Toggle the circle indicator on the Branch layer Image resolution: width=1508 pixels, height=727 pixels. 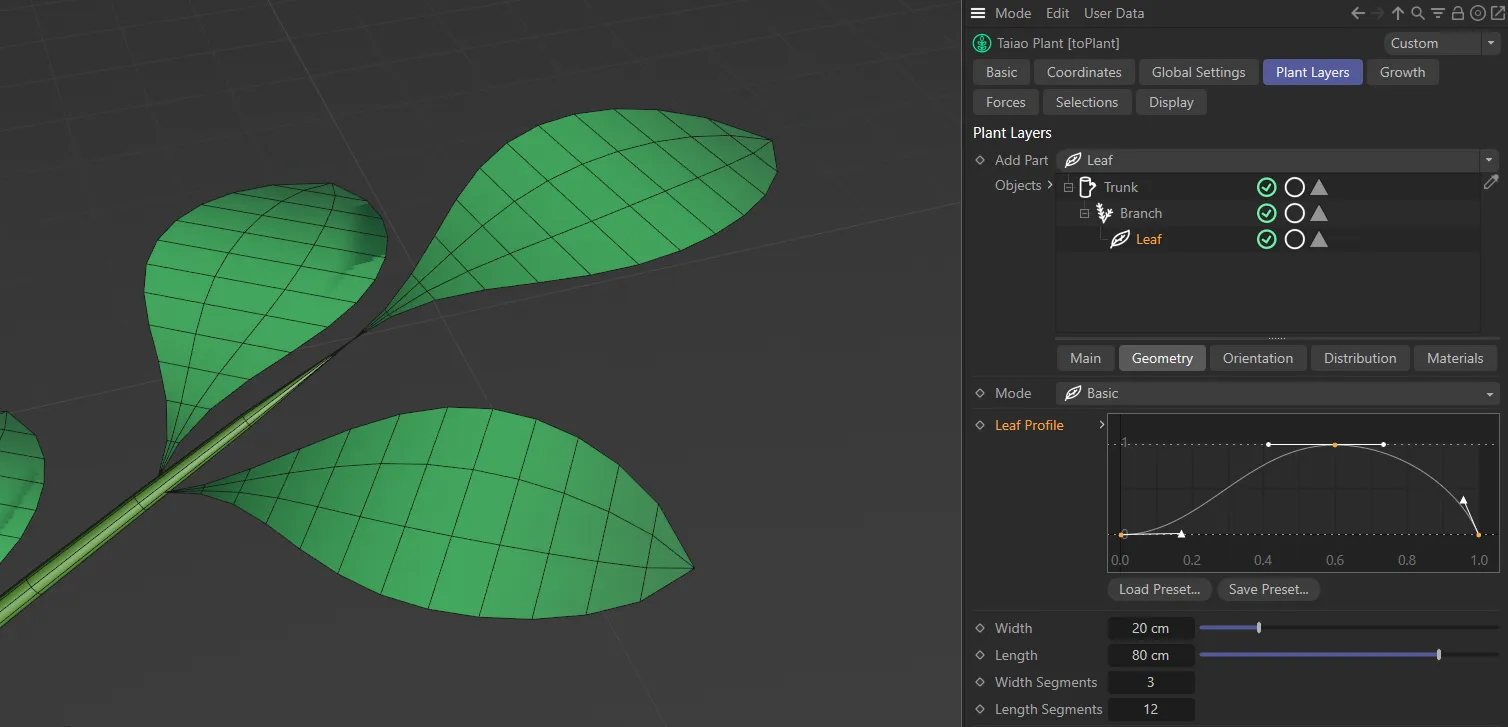(x=1294, y=213)
